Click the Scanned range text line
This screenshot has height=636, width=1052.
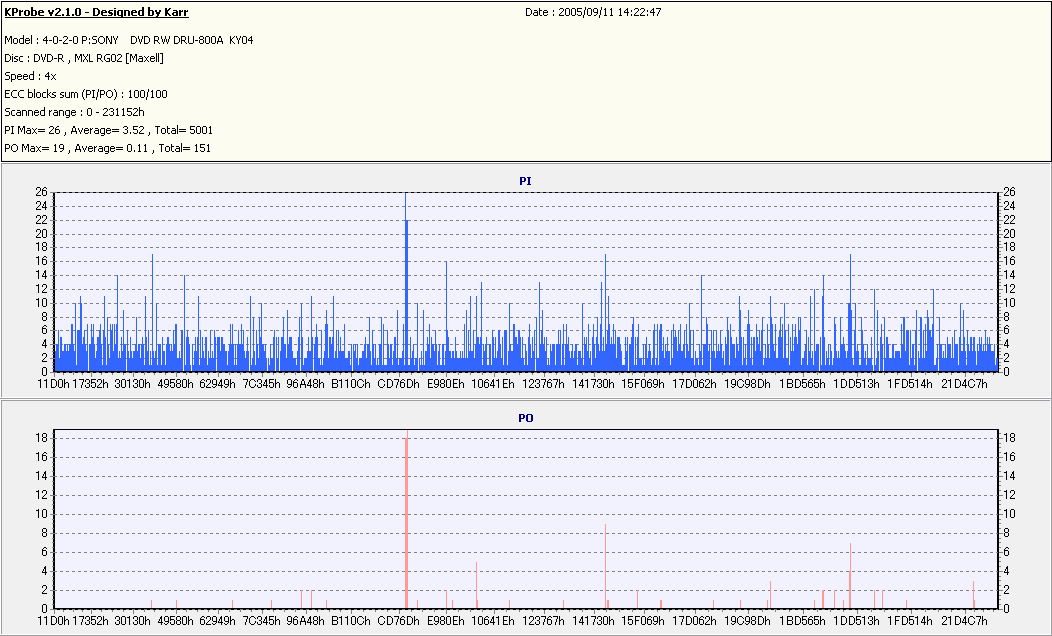[x=74, y=113]
